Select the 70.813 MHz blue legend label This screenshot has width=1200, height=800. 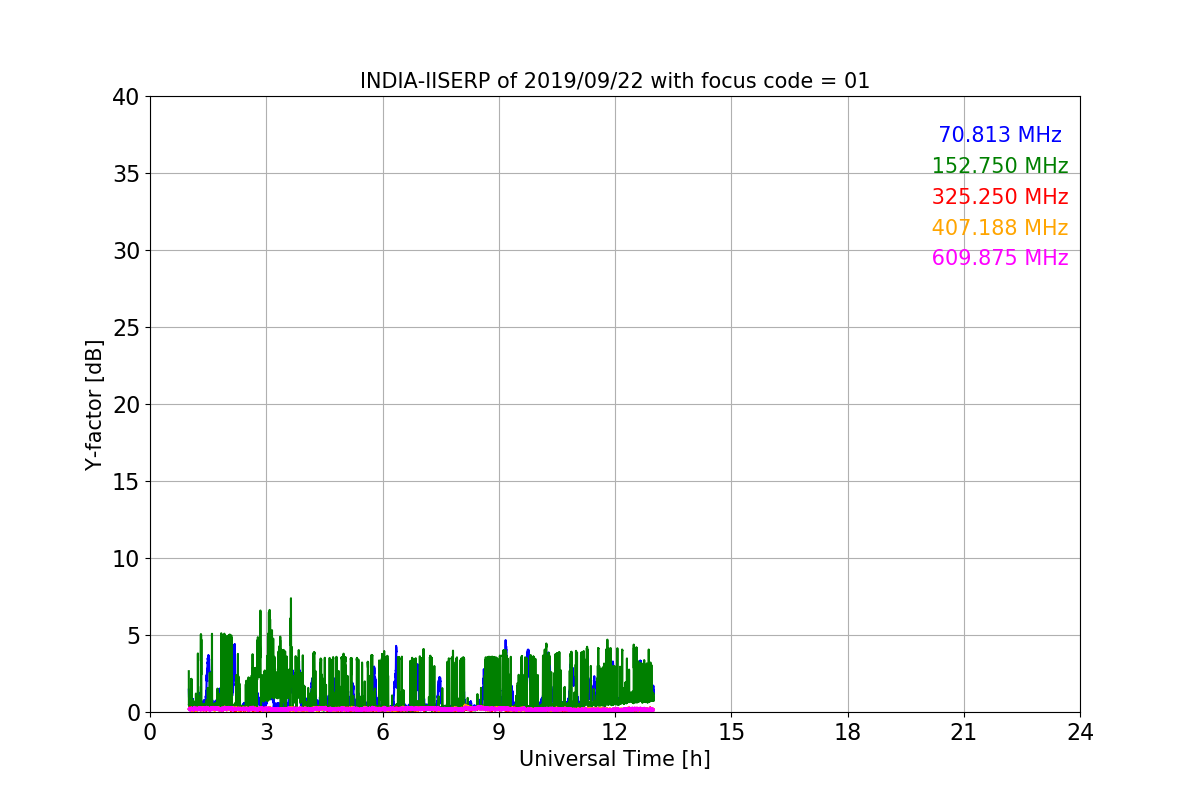(999, 135)
